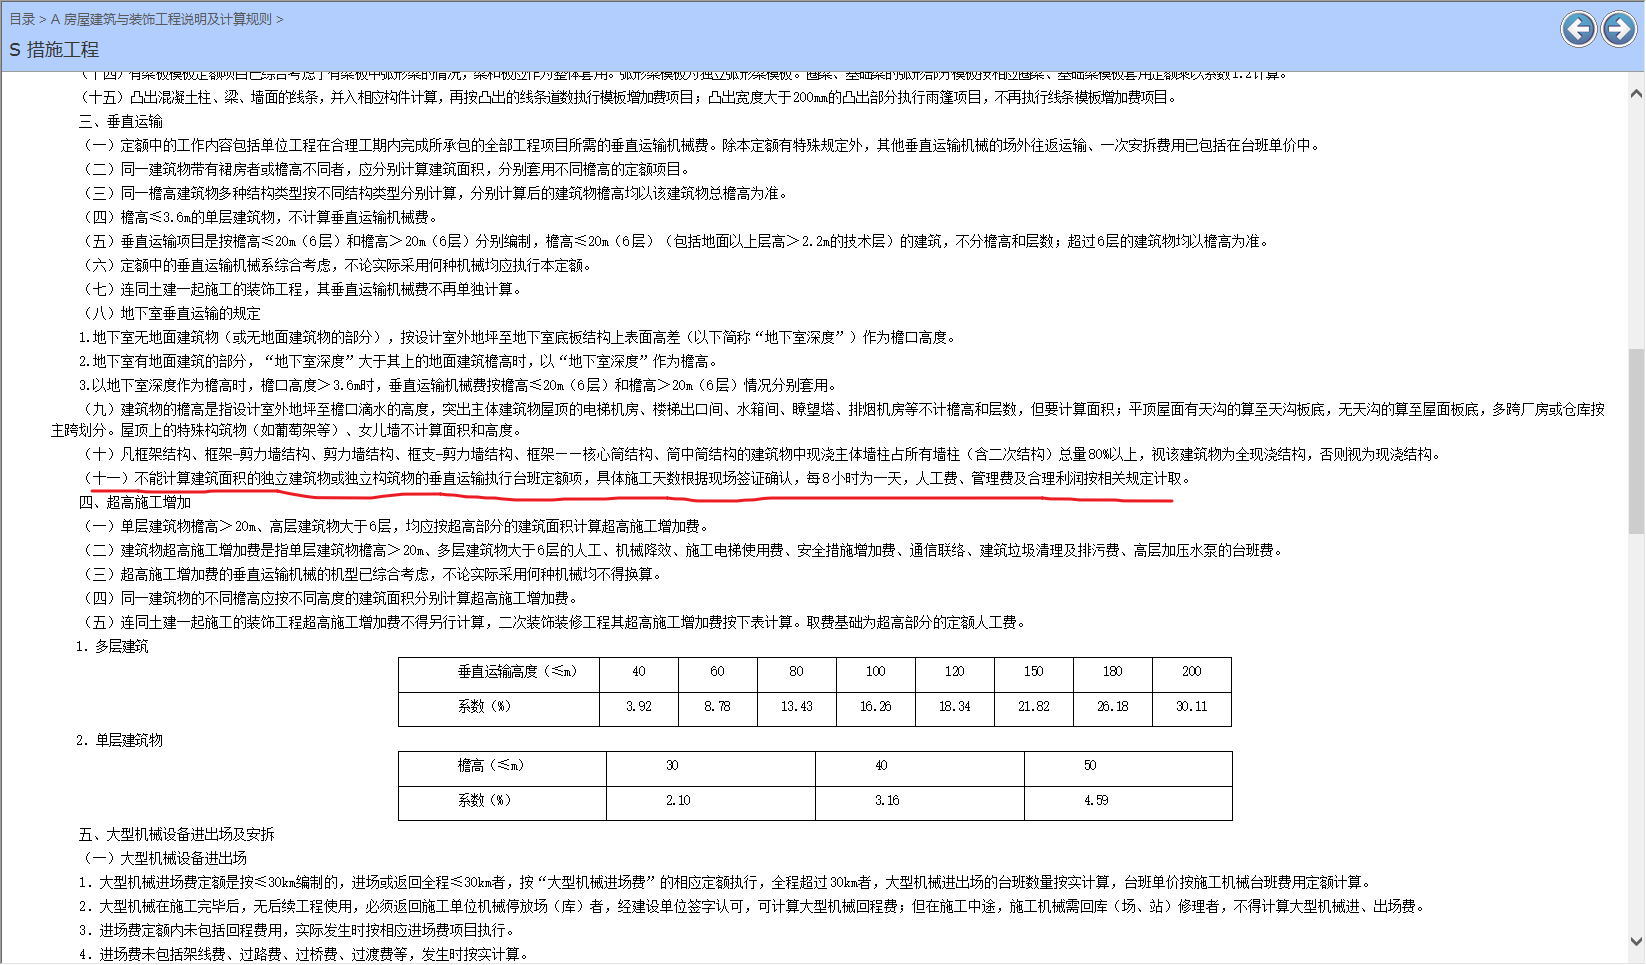The image size is (1646, 965).
Task: Select line （十五）凸出混凝土柱、梁、墙面的线条
Action: tap(631, 97)
